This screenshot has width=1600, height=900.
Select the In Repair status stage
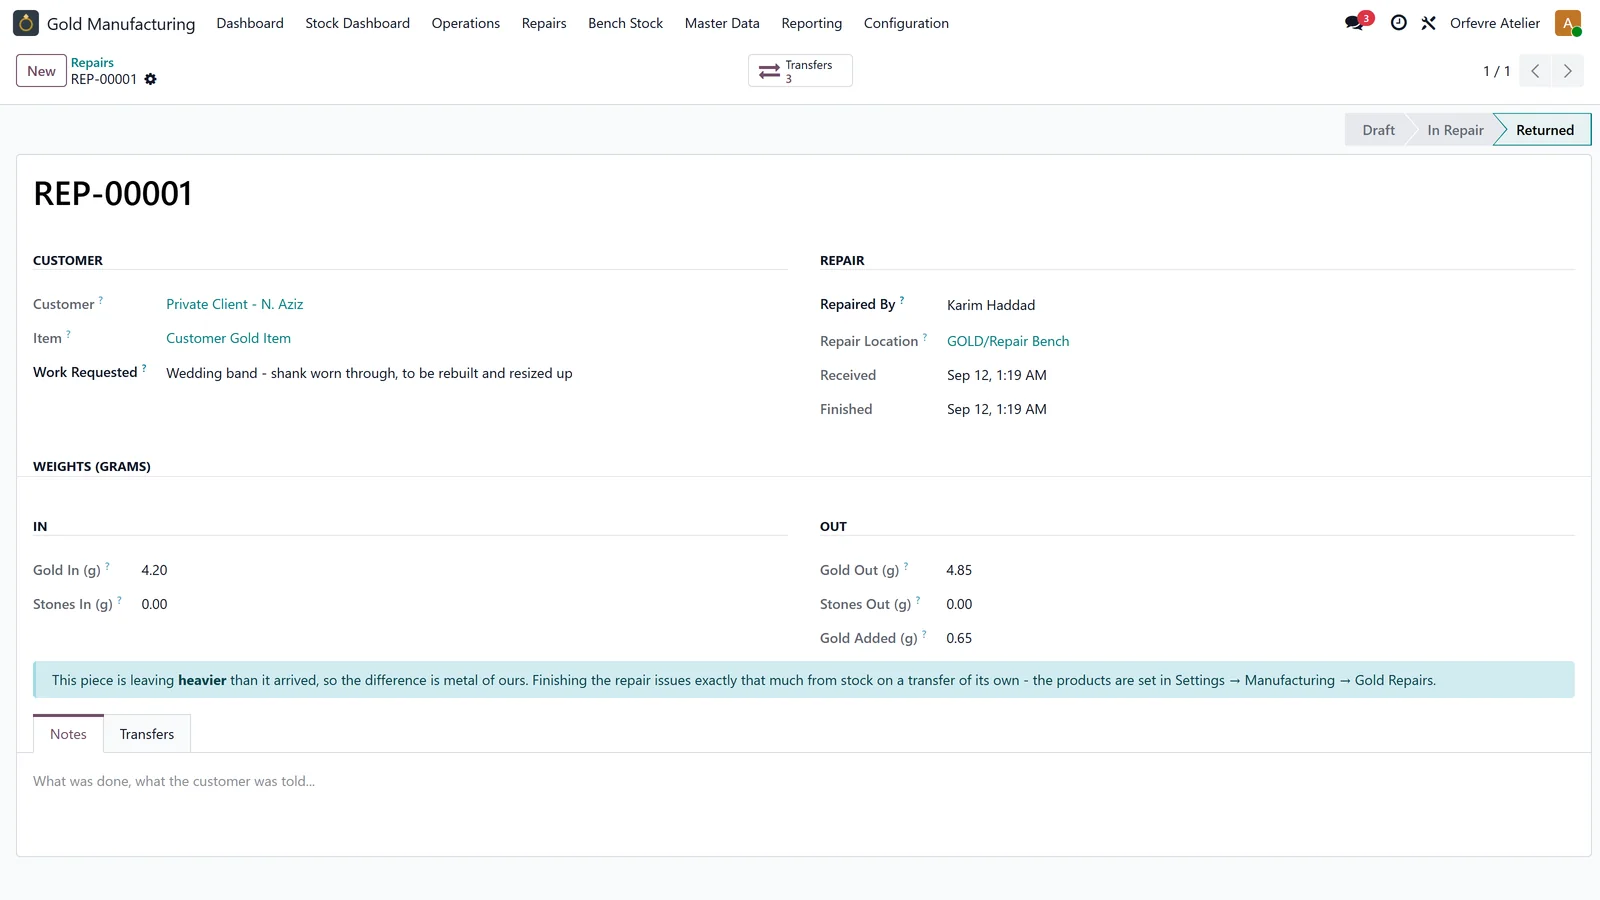[x=1455, y=130]
